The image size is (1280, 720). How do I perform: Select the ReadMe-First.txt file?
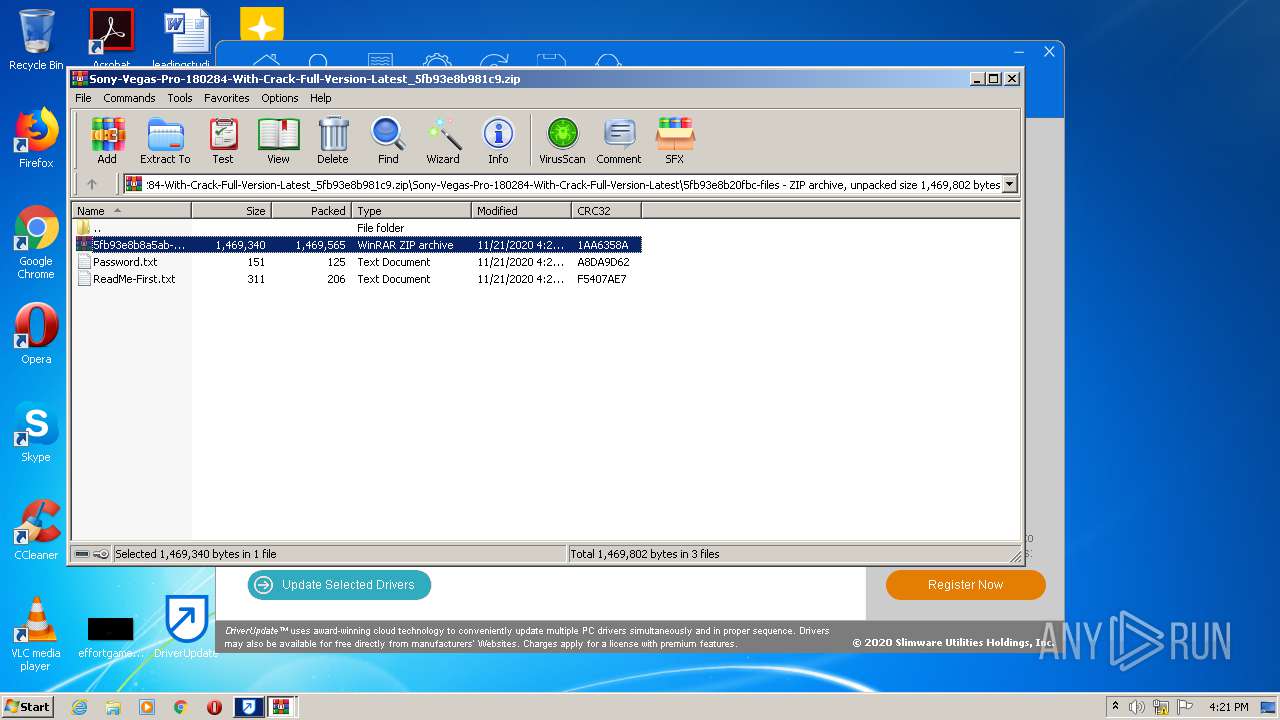point(357,279)
